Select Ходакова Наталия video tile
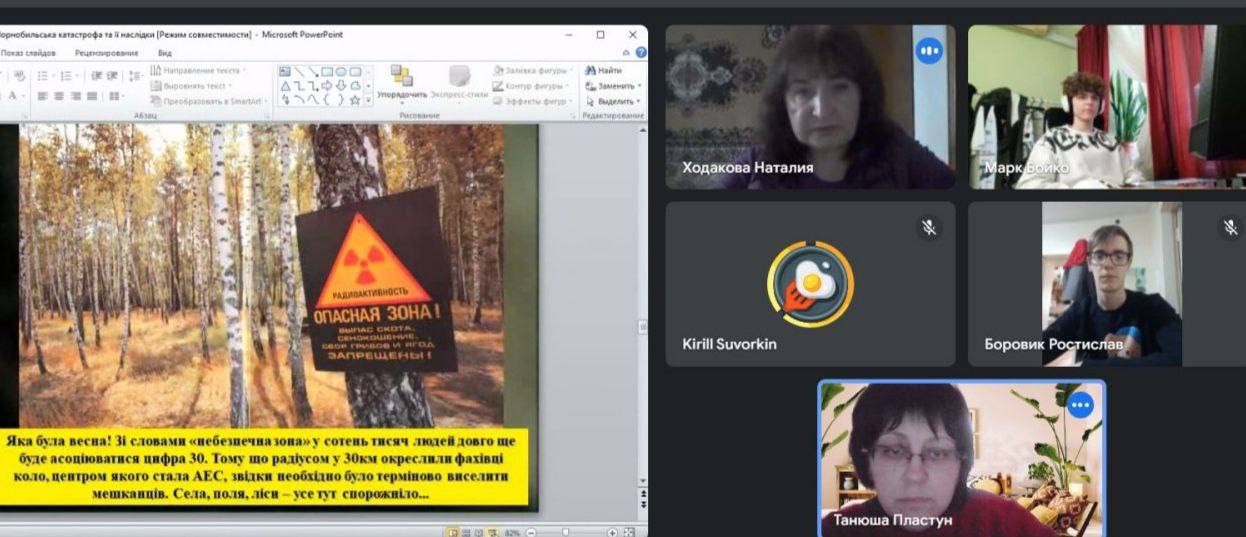Screen dimensions: 1246x537 pos(810,107)
